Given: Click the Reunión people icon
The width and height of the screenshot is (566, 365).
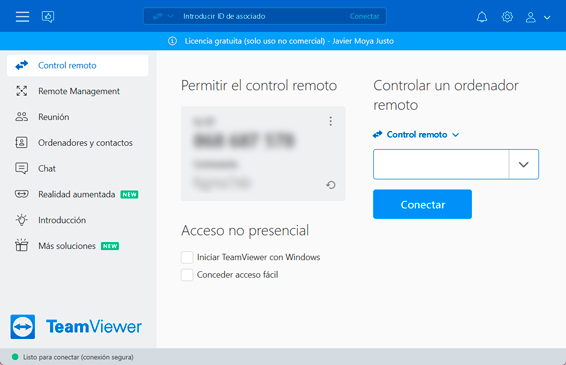Looking at the screenshot, I should (22, 117).
